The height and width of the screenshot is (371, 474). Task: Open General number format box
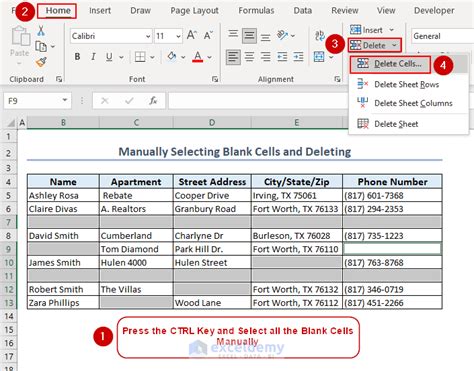pyautogui.click(x=443, y=36)
